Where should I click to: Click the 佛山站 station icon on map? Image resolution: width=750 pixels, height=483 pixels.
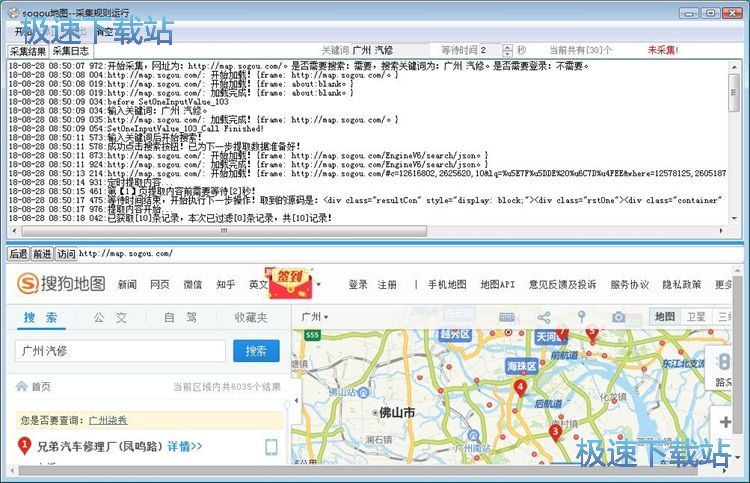(x=363, y=393)
